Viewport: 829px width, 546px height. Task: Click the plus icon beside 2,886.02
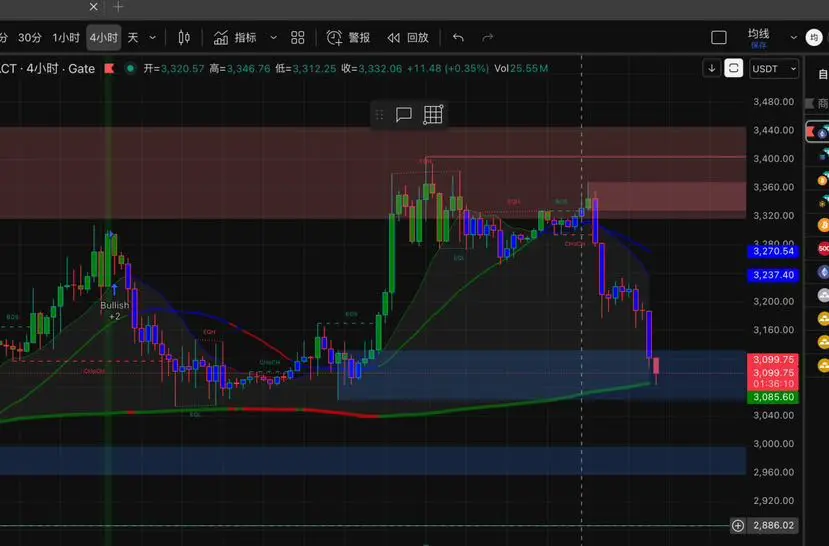pos(738,525)
